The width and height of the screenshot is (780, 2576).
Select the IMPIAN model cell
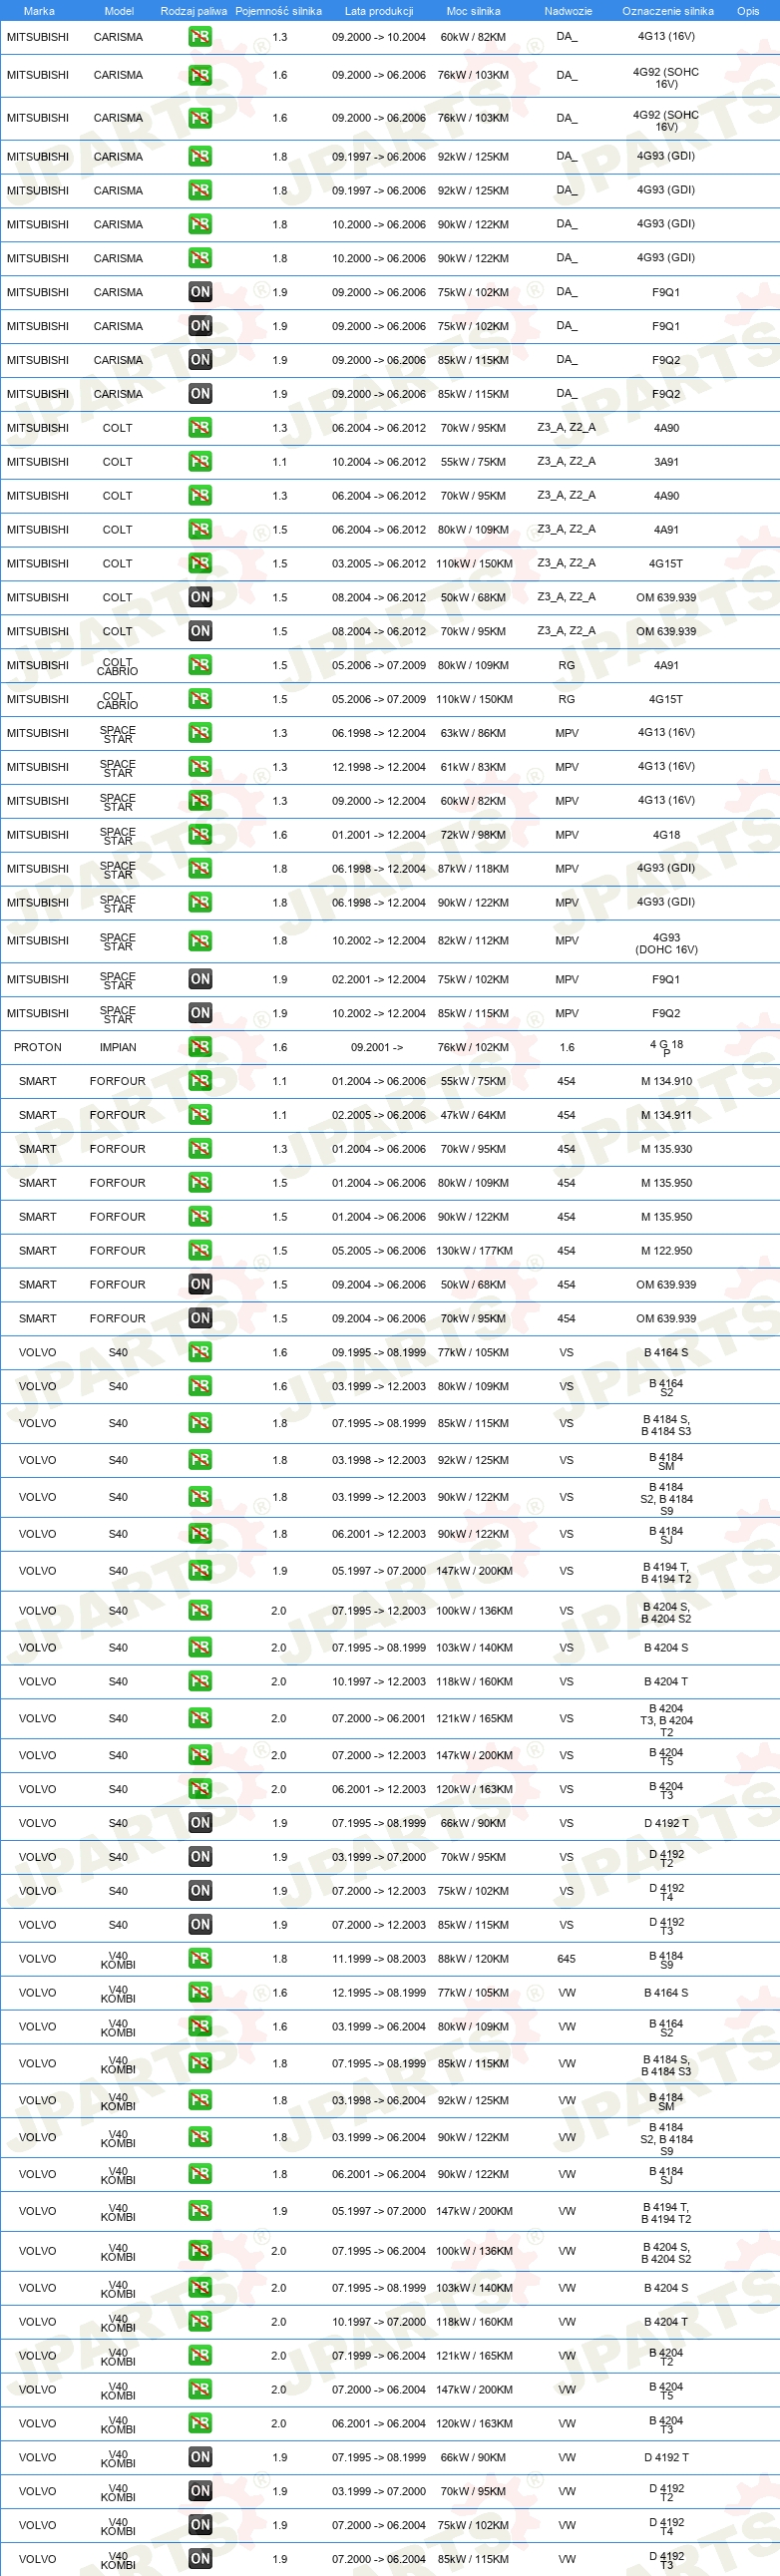click(x=118, y=1047)
